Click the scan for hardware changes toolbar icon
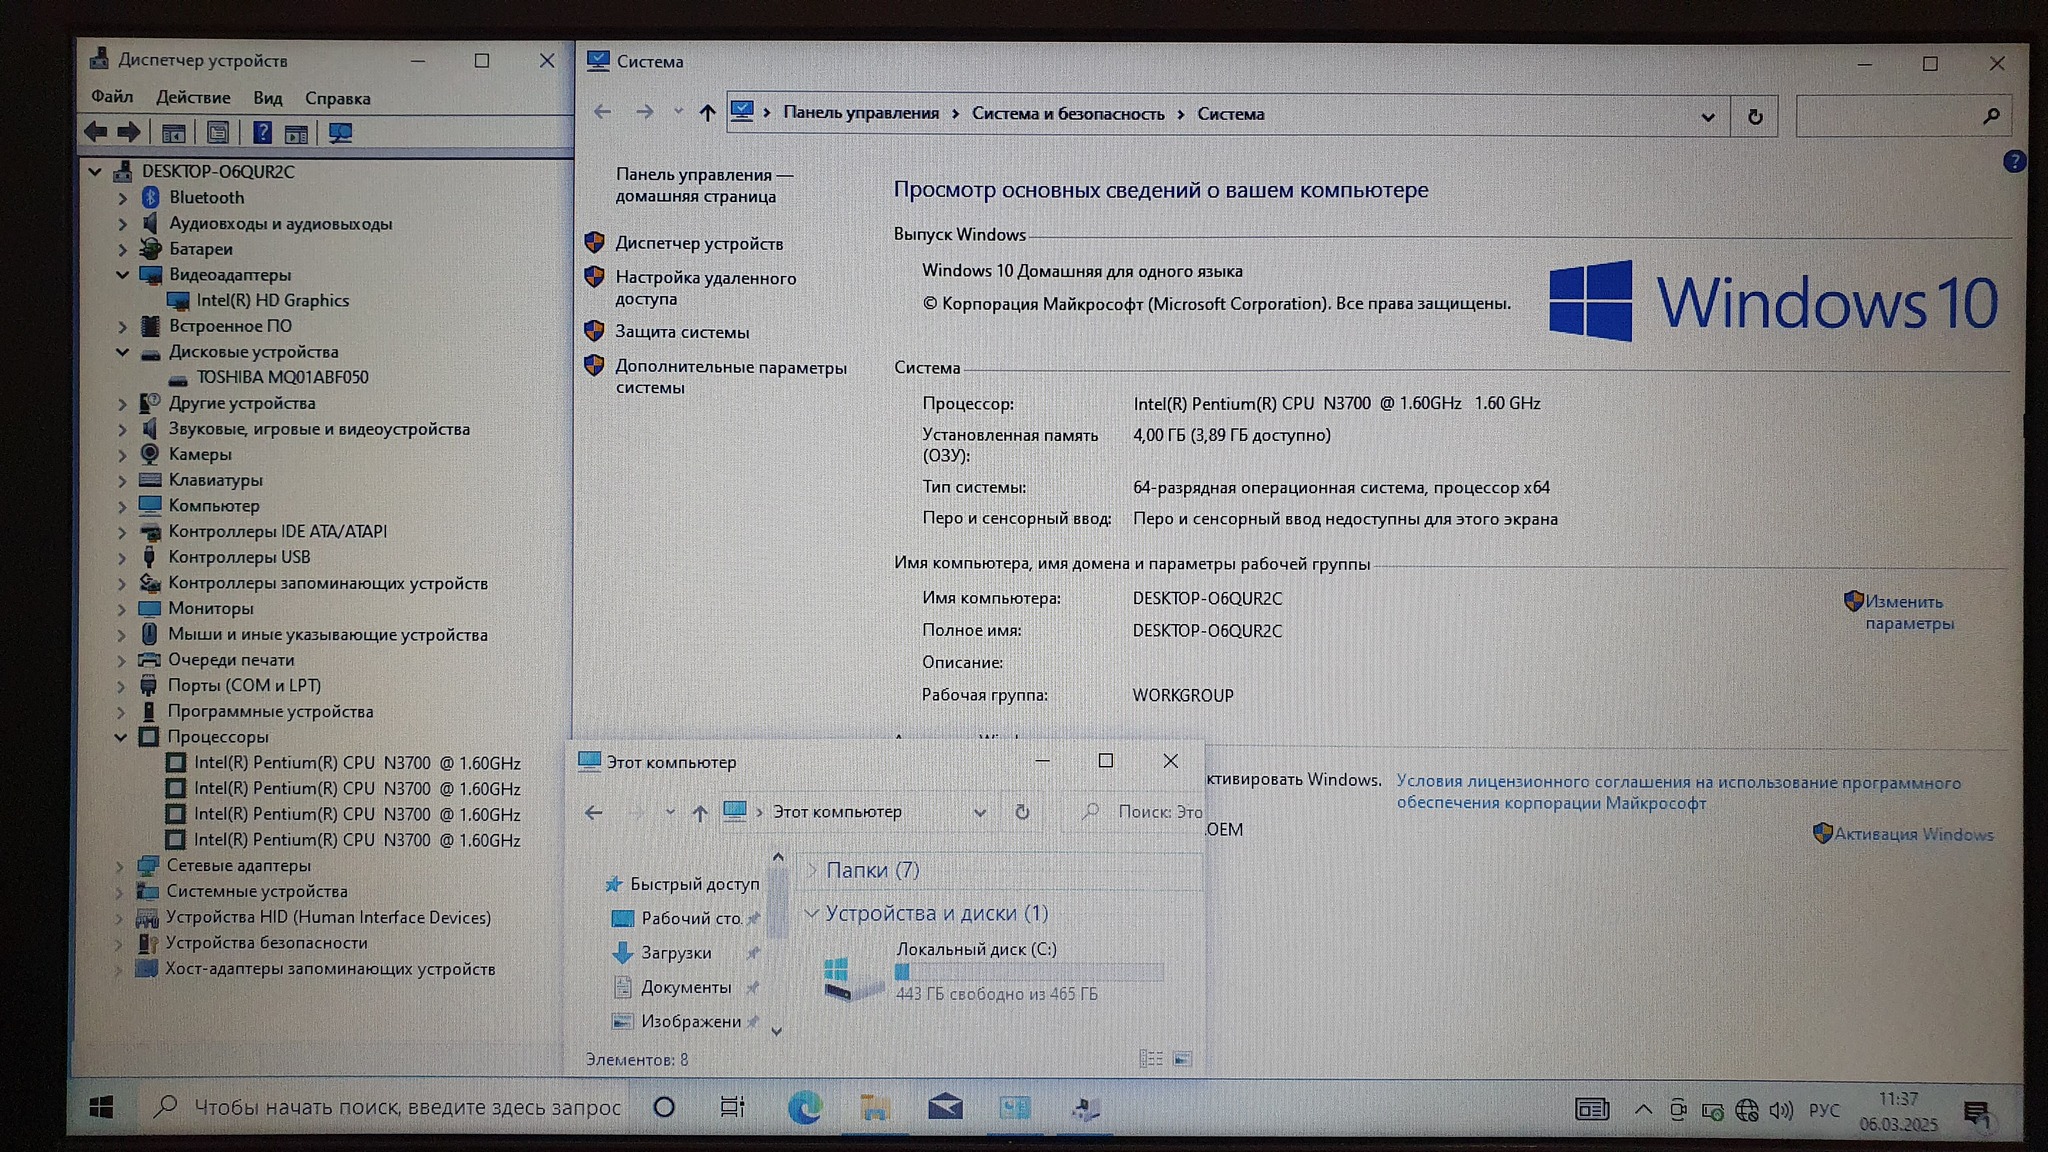Viewport: 2048px width, 1152px height. pos(340,133)
